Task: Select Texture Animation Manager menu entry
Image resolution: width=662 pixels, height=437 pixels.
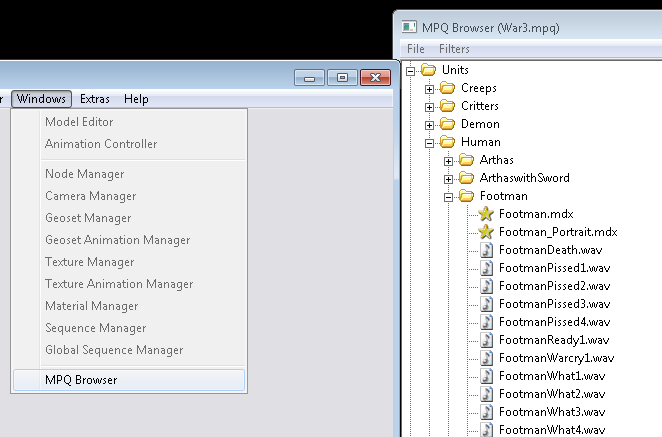Action: [129, 283]
